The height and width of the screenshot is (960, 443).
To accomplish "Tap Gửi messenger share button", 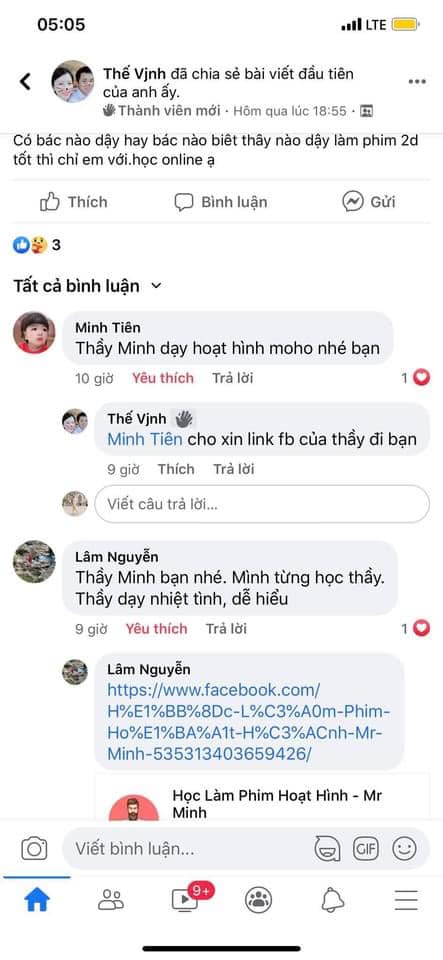I will [x=368, y=202].
